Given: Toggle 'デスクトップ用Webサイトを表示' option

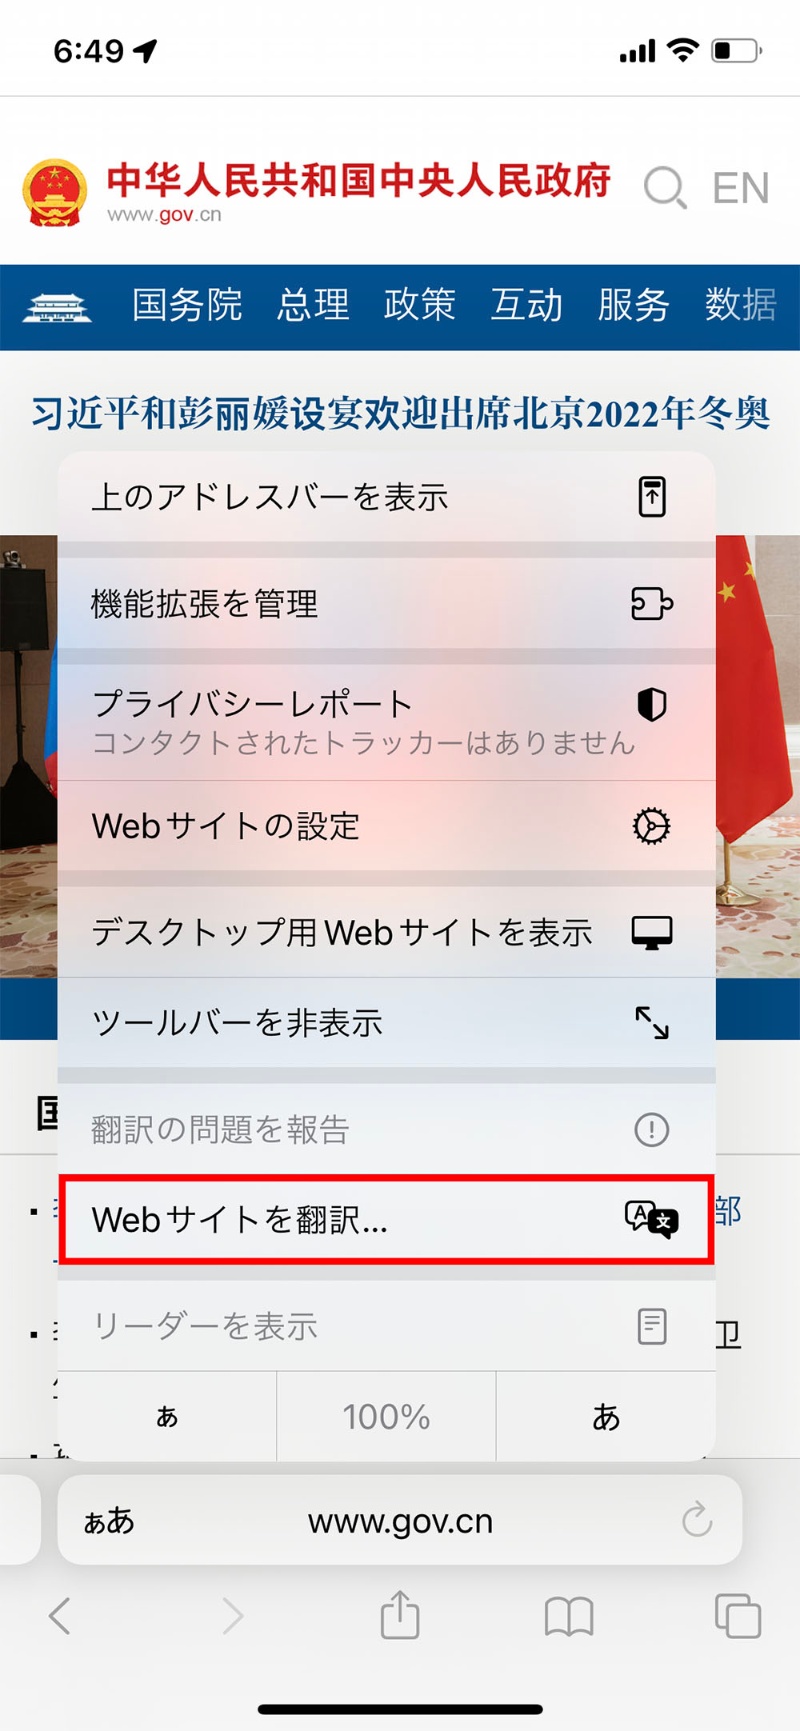Looking at the screenshot, I should (386, 932).
